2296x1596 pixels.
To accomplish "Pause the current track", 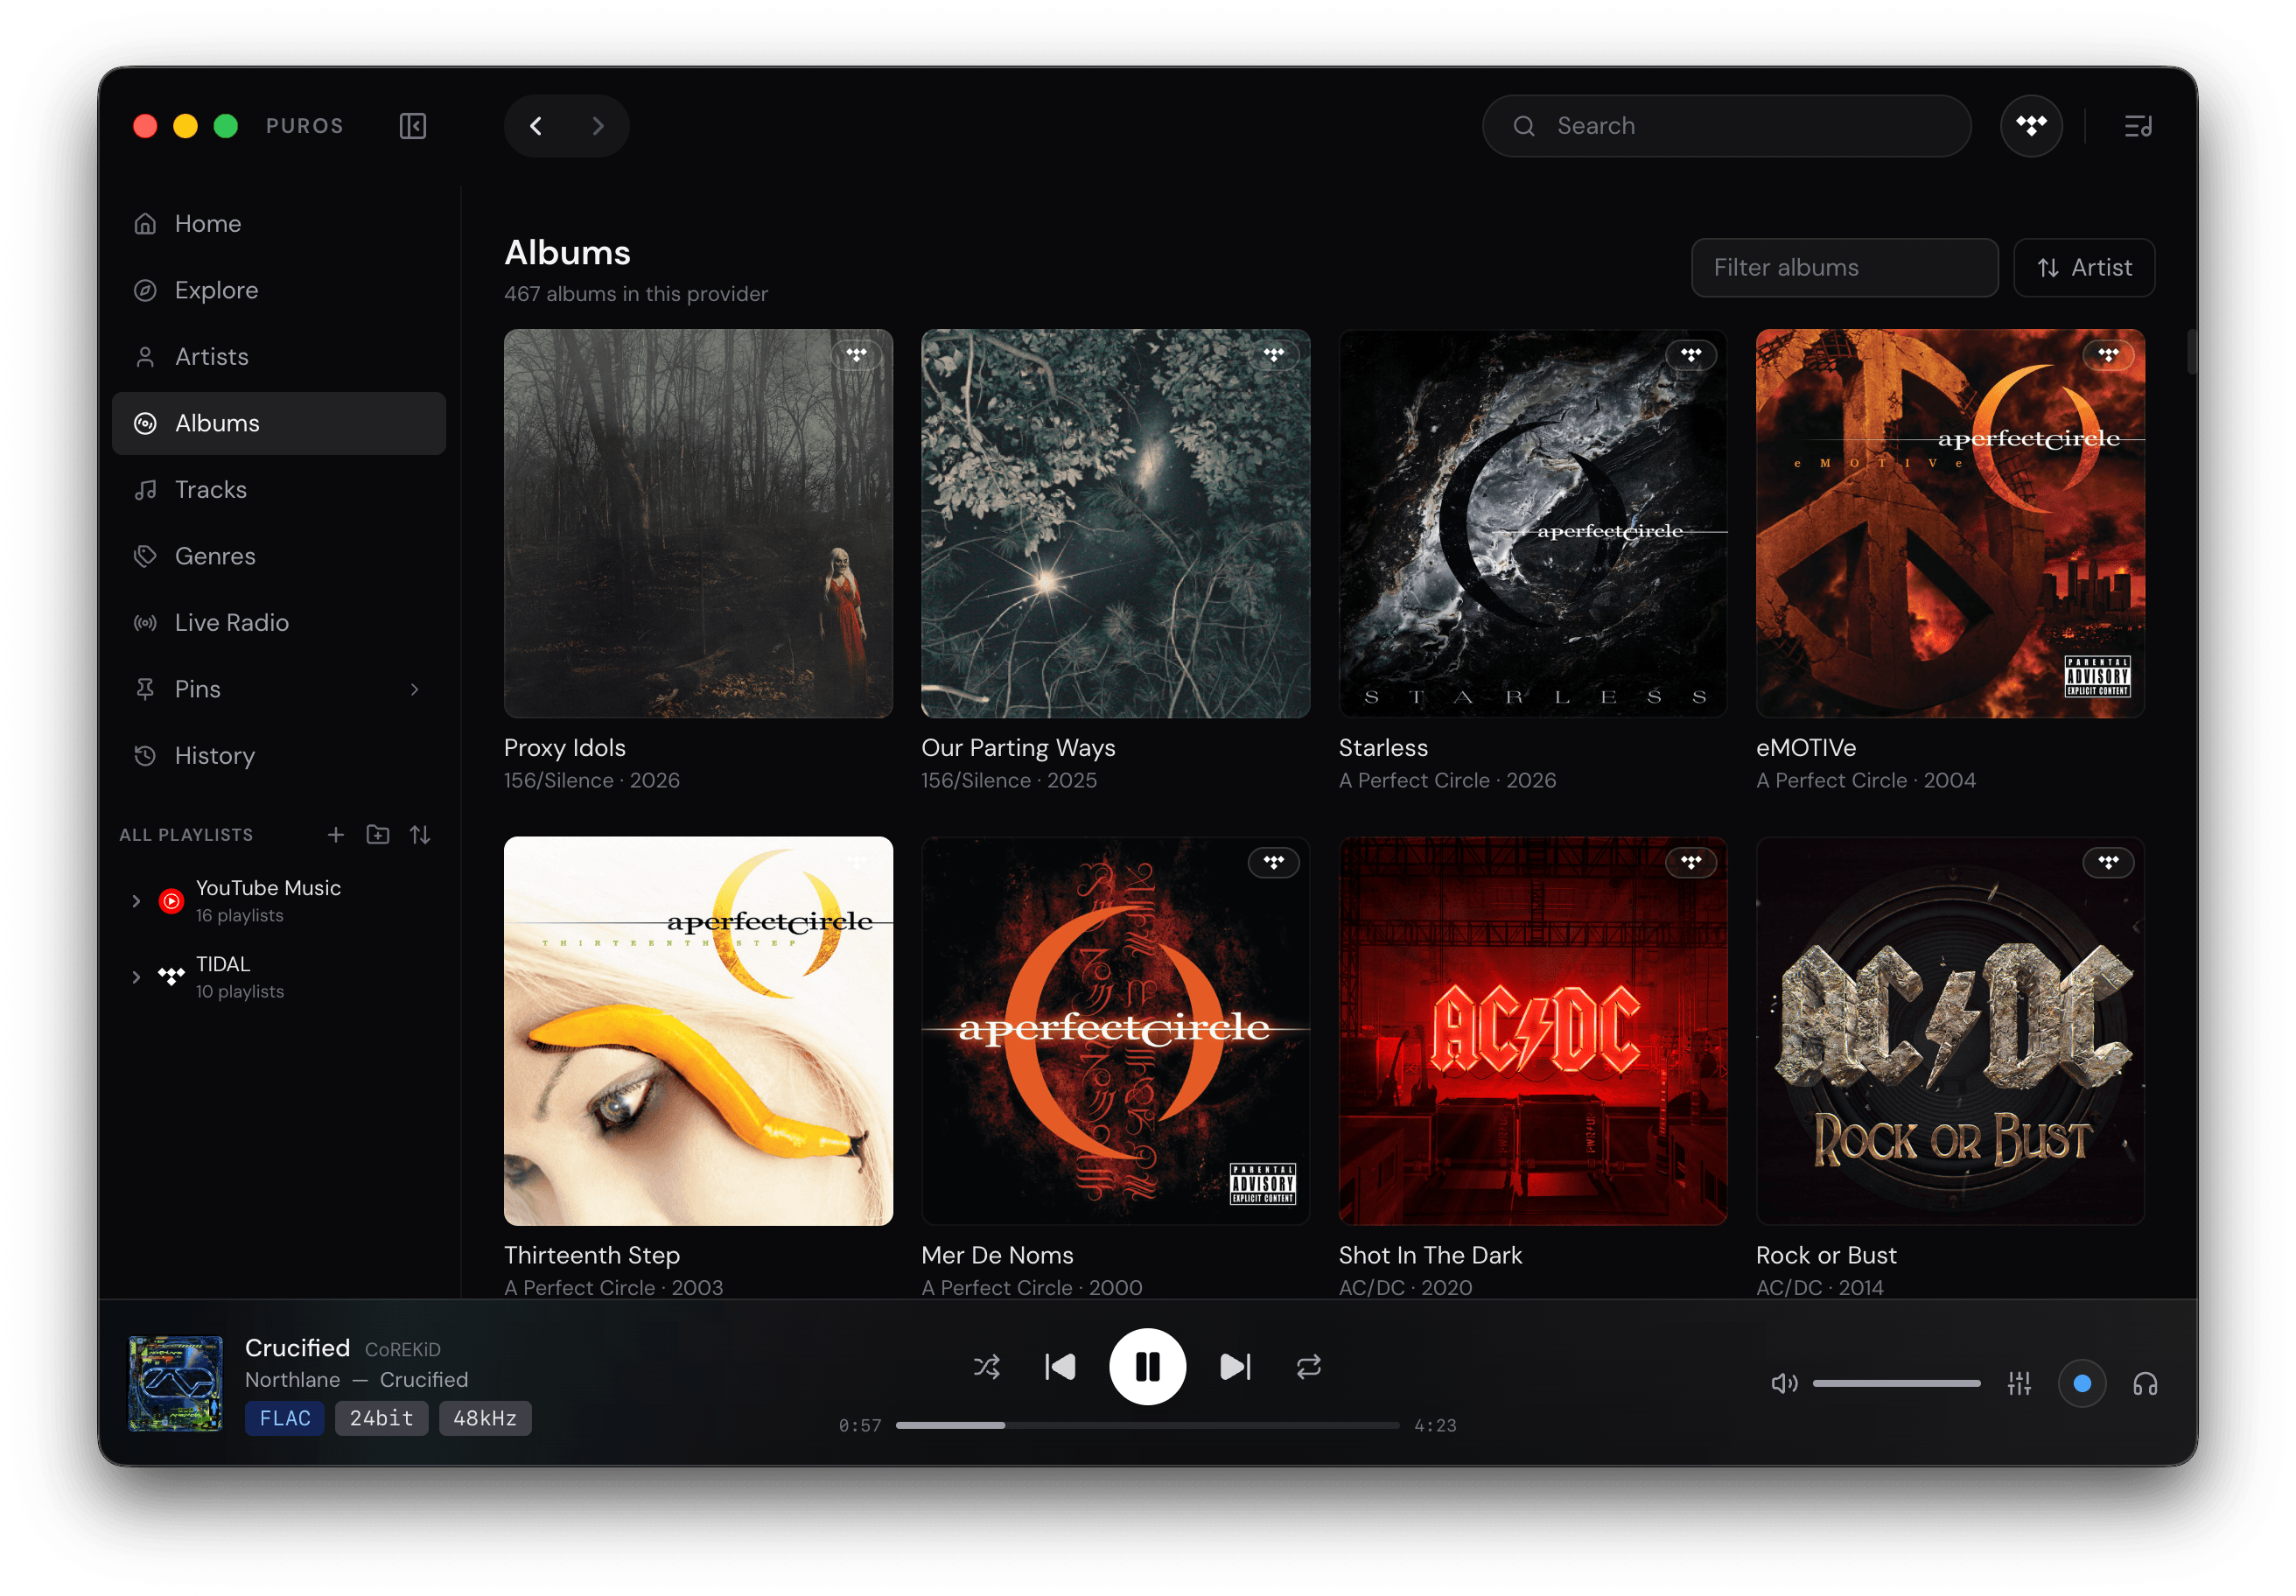I will pyautogui.click(x=1147, y=1366).
